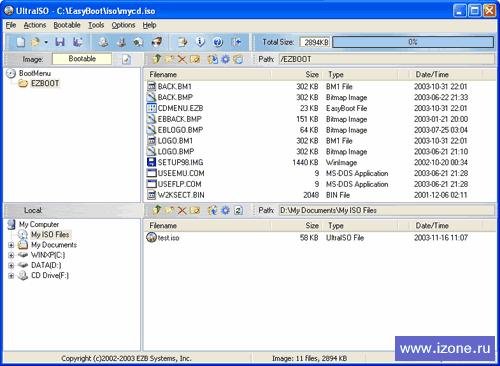This screenshot has width=500, height=366.
Task: Select the SETUP98.IMG file
Action: pyautogui.click(x=180, y=162)
